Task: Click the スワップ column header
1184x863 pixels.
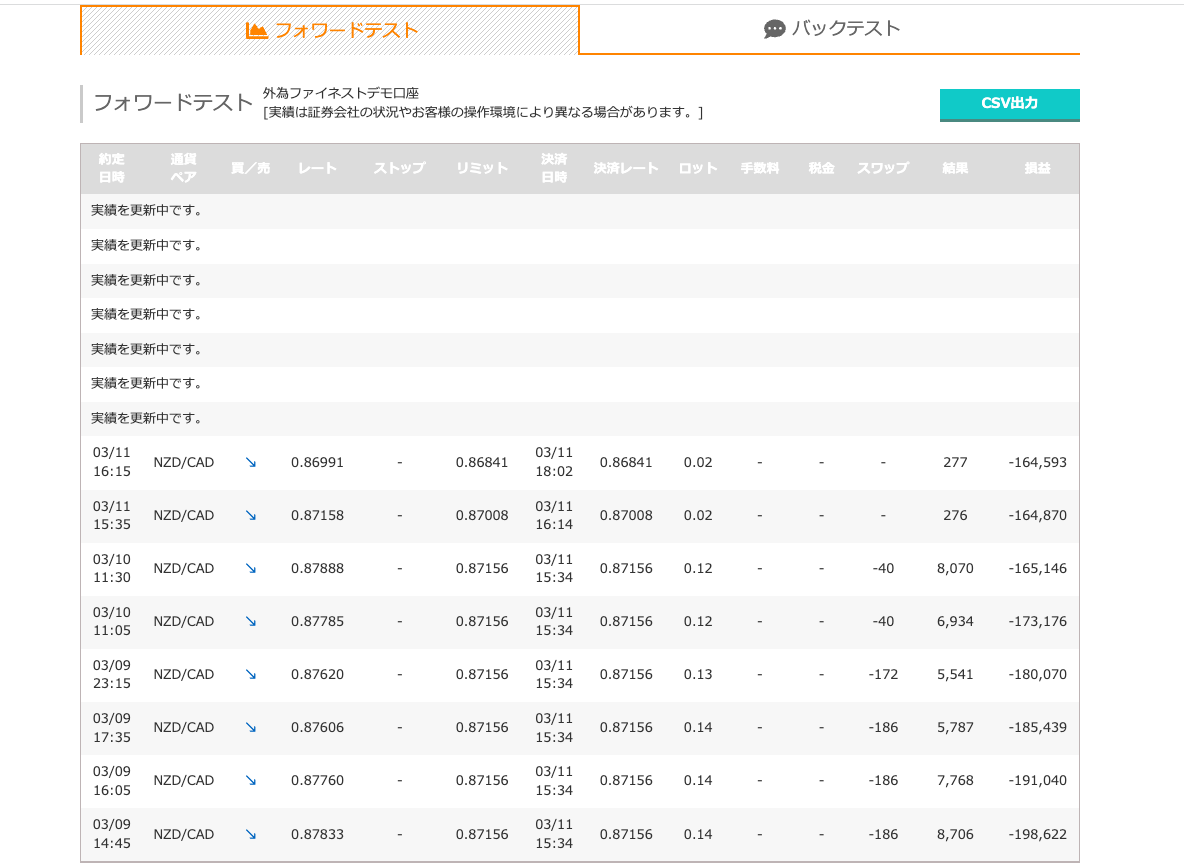Action: (x=882, y=169)
